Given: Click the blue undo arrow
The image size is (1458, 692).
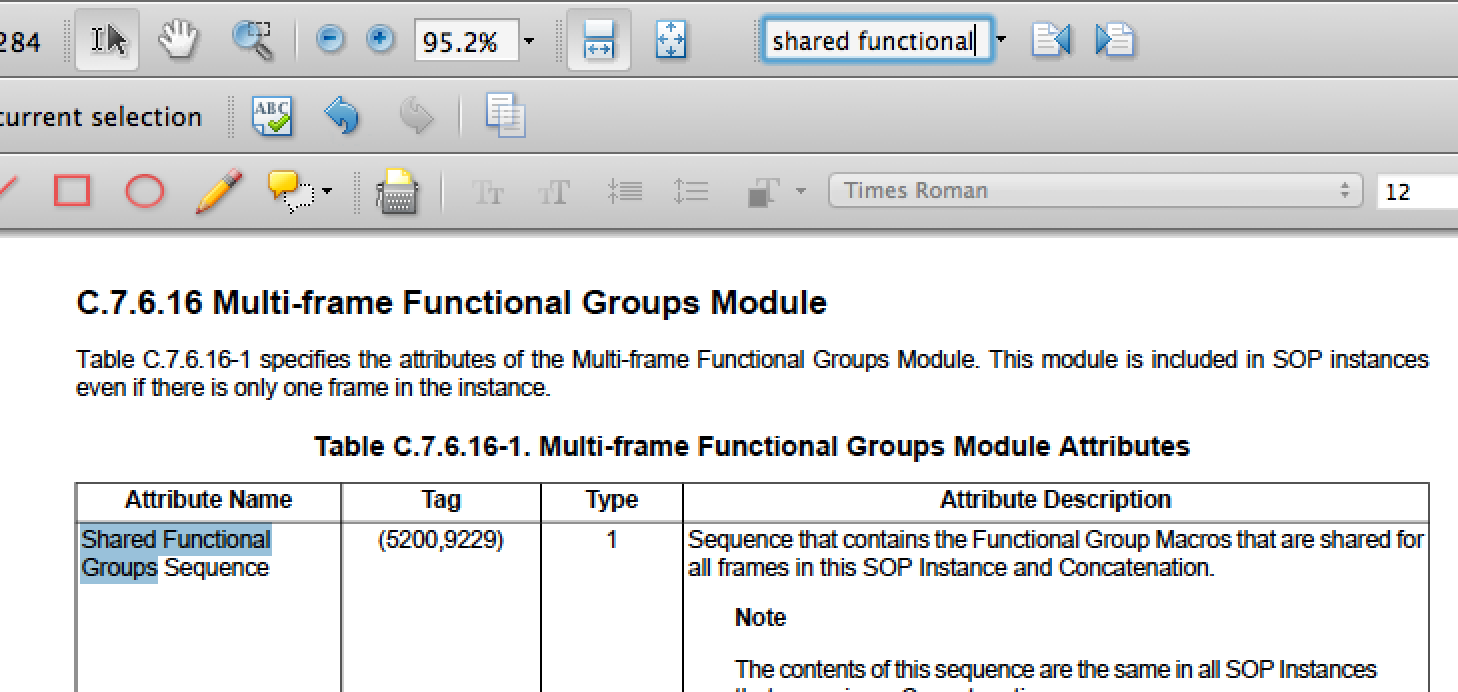Looking at the screenshot, I should coord(342,117).
